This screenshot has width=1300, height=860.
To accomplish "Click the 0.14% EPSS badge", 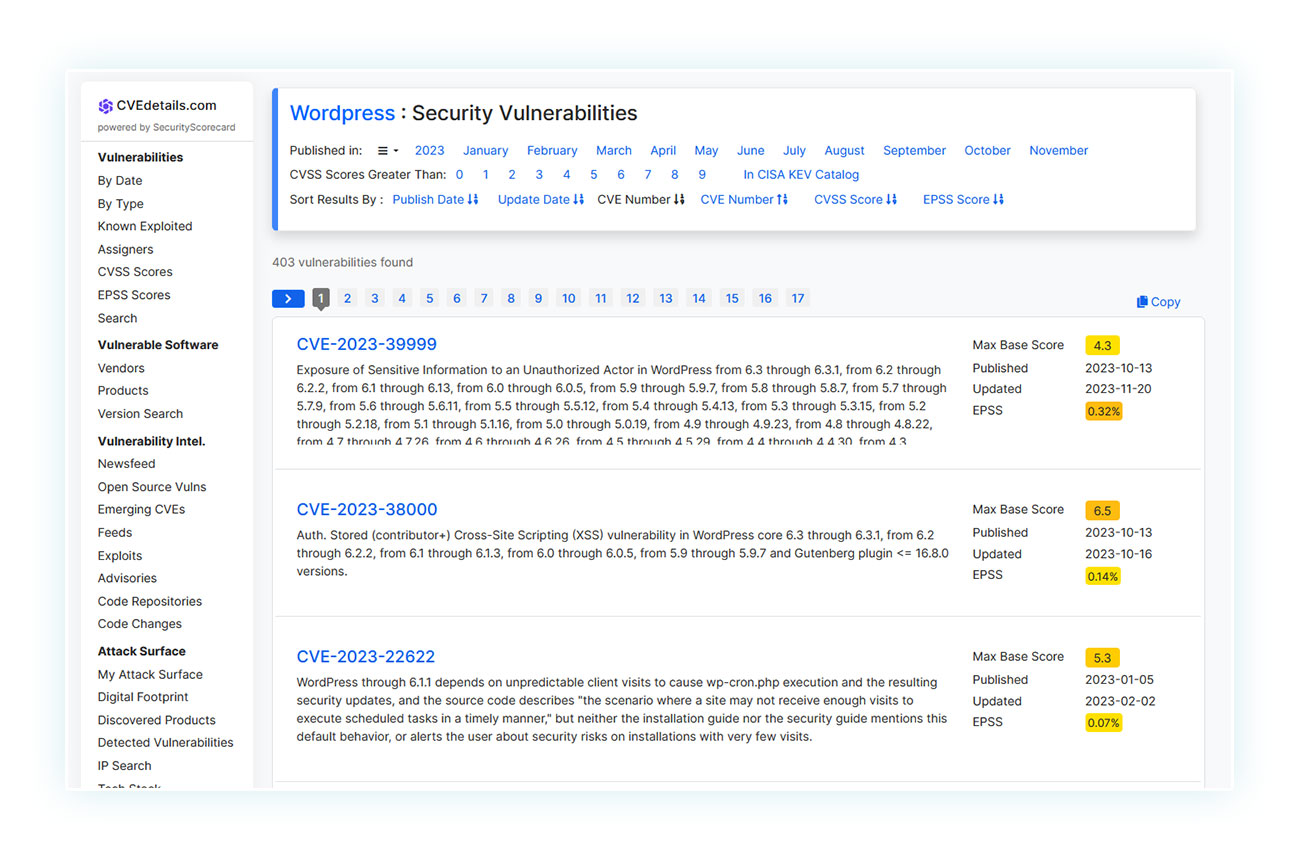I will 1103,576.
